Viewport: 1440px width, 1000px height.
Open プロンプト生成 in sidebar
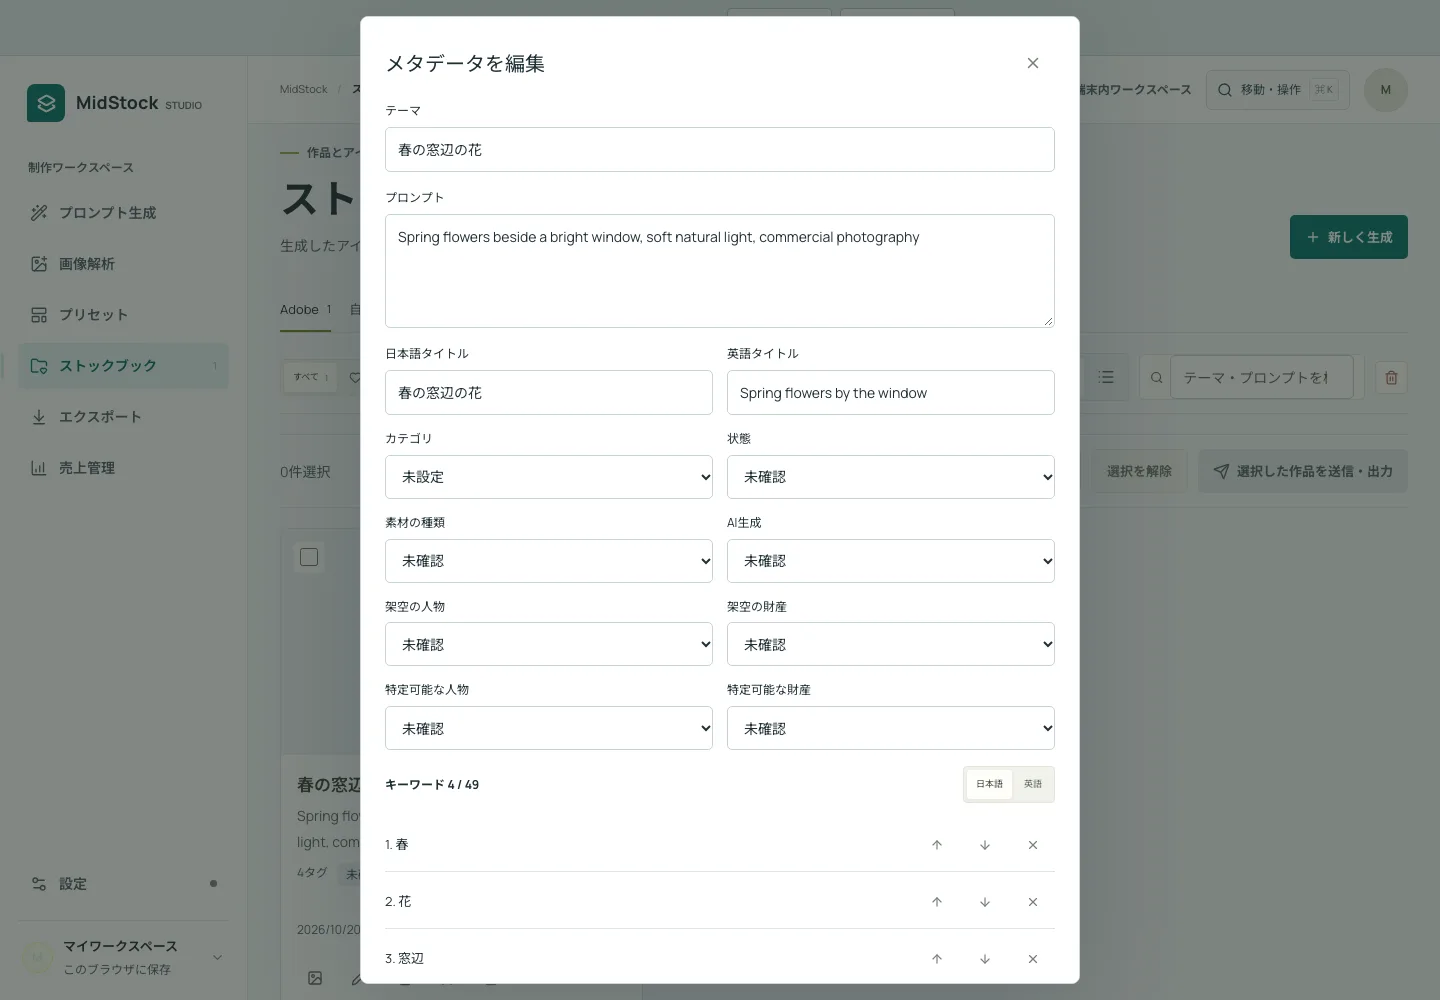pos(123,213)
